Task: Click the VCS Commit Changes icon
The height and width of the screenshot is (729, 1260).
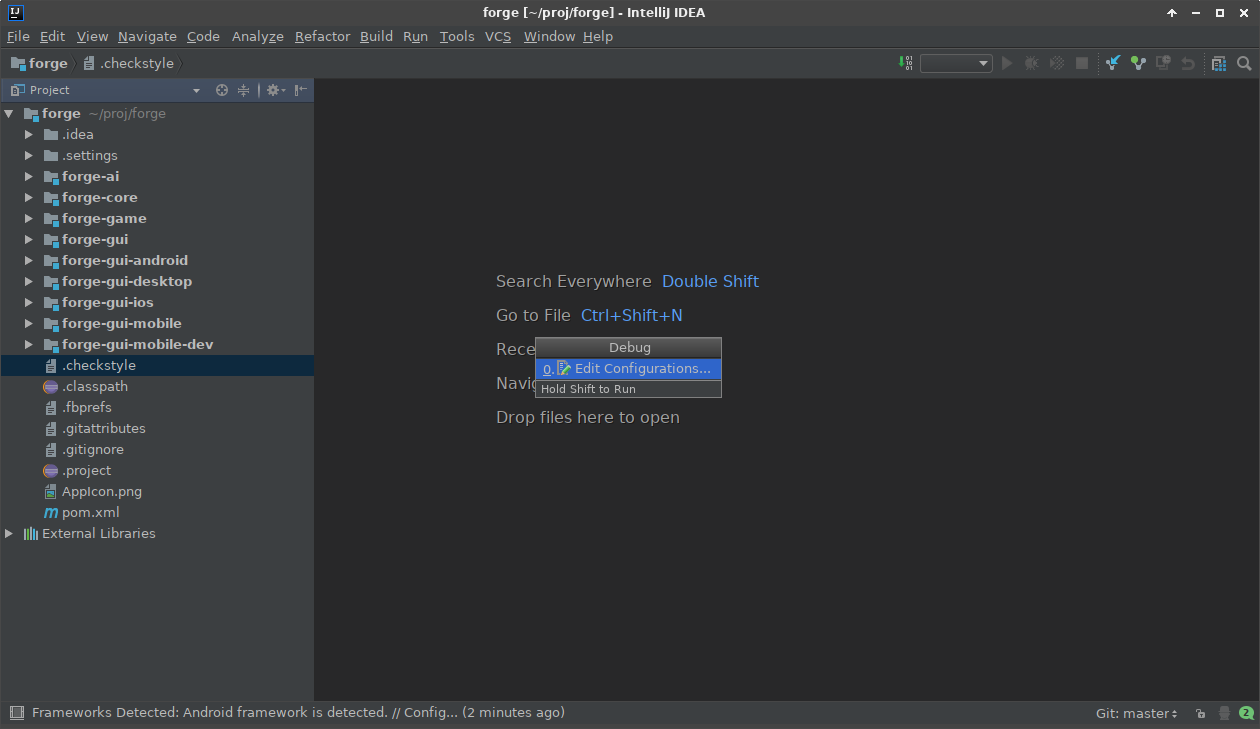Action: point(1137,63)
